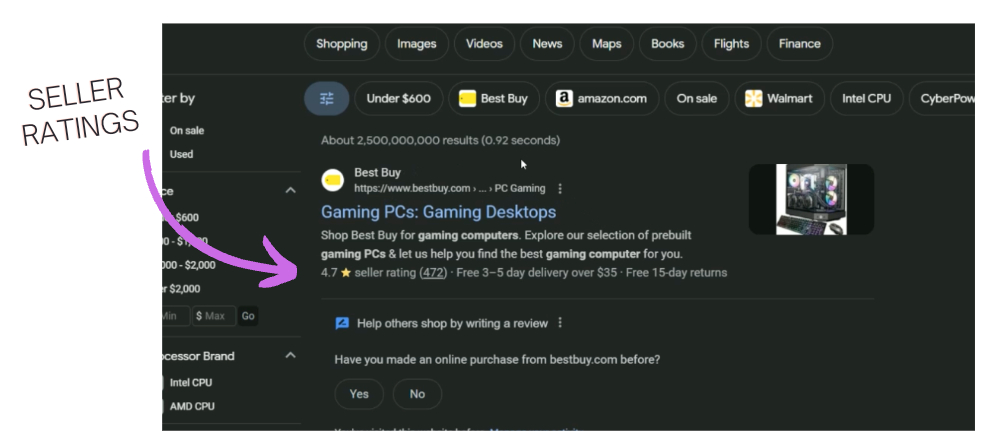Open the search filter tools icon

[x=327, y=99]
